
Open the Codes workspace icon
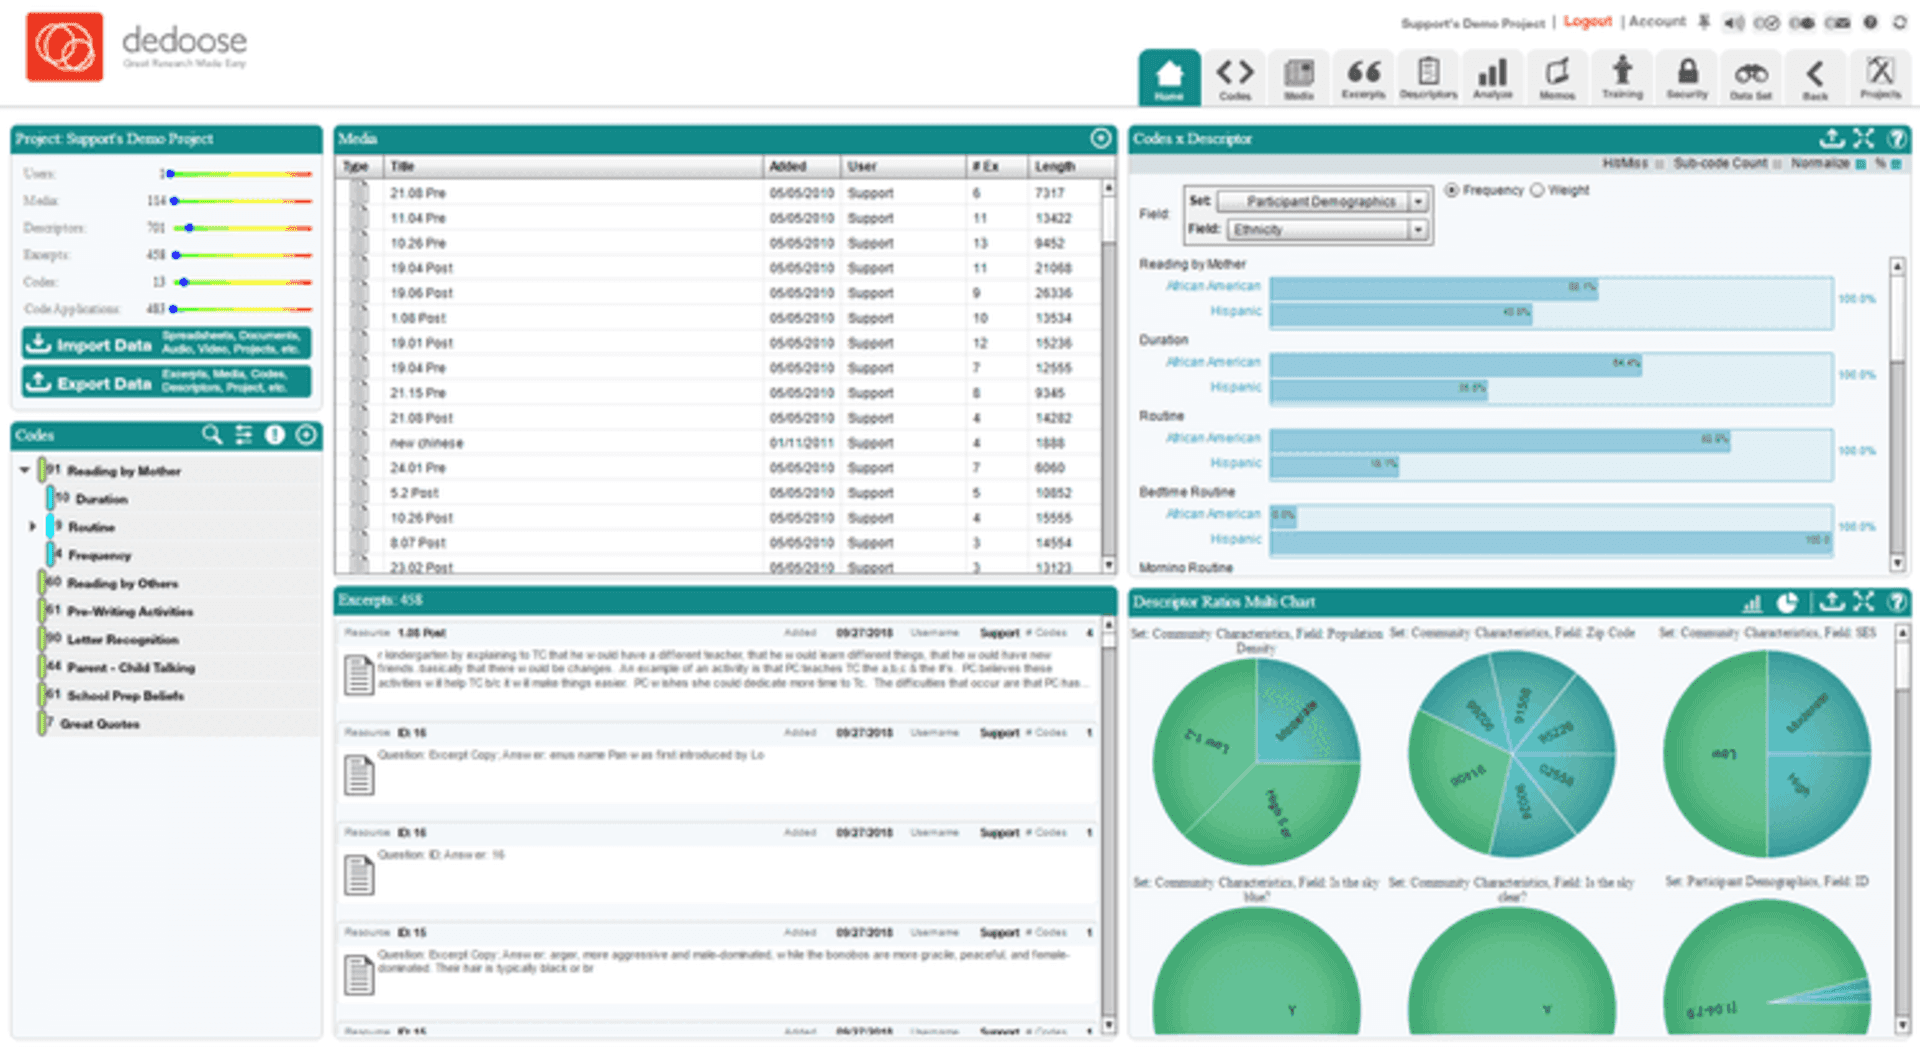(1235, 76)
